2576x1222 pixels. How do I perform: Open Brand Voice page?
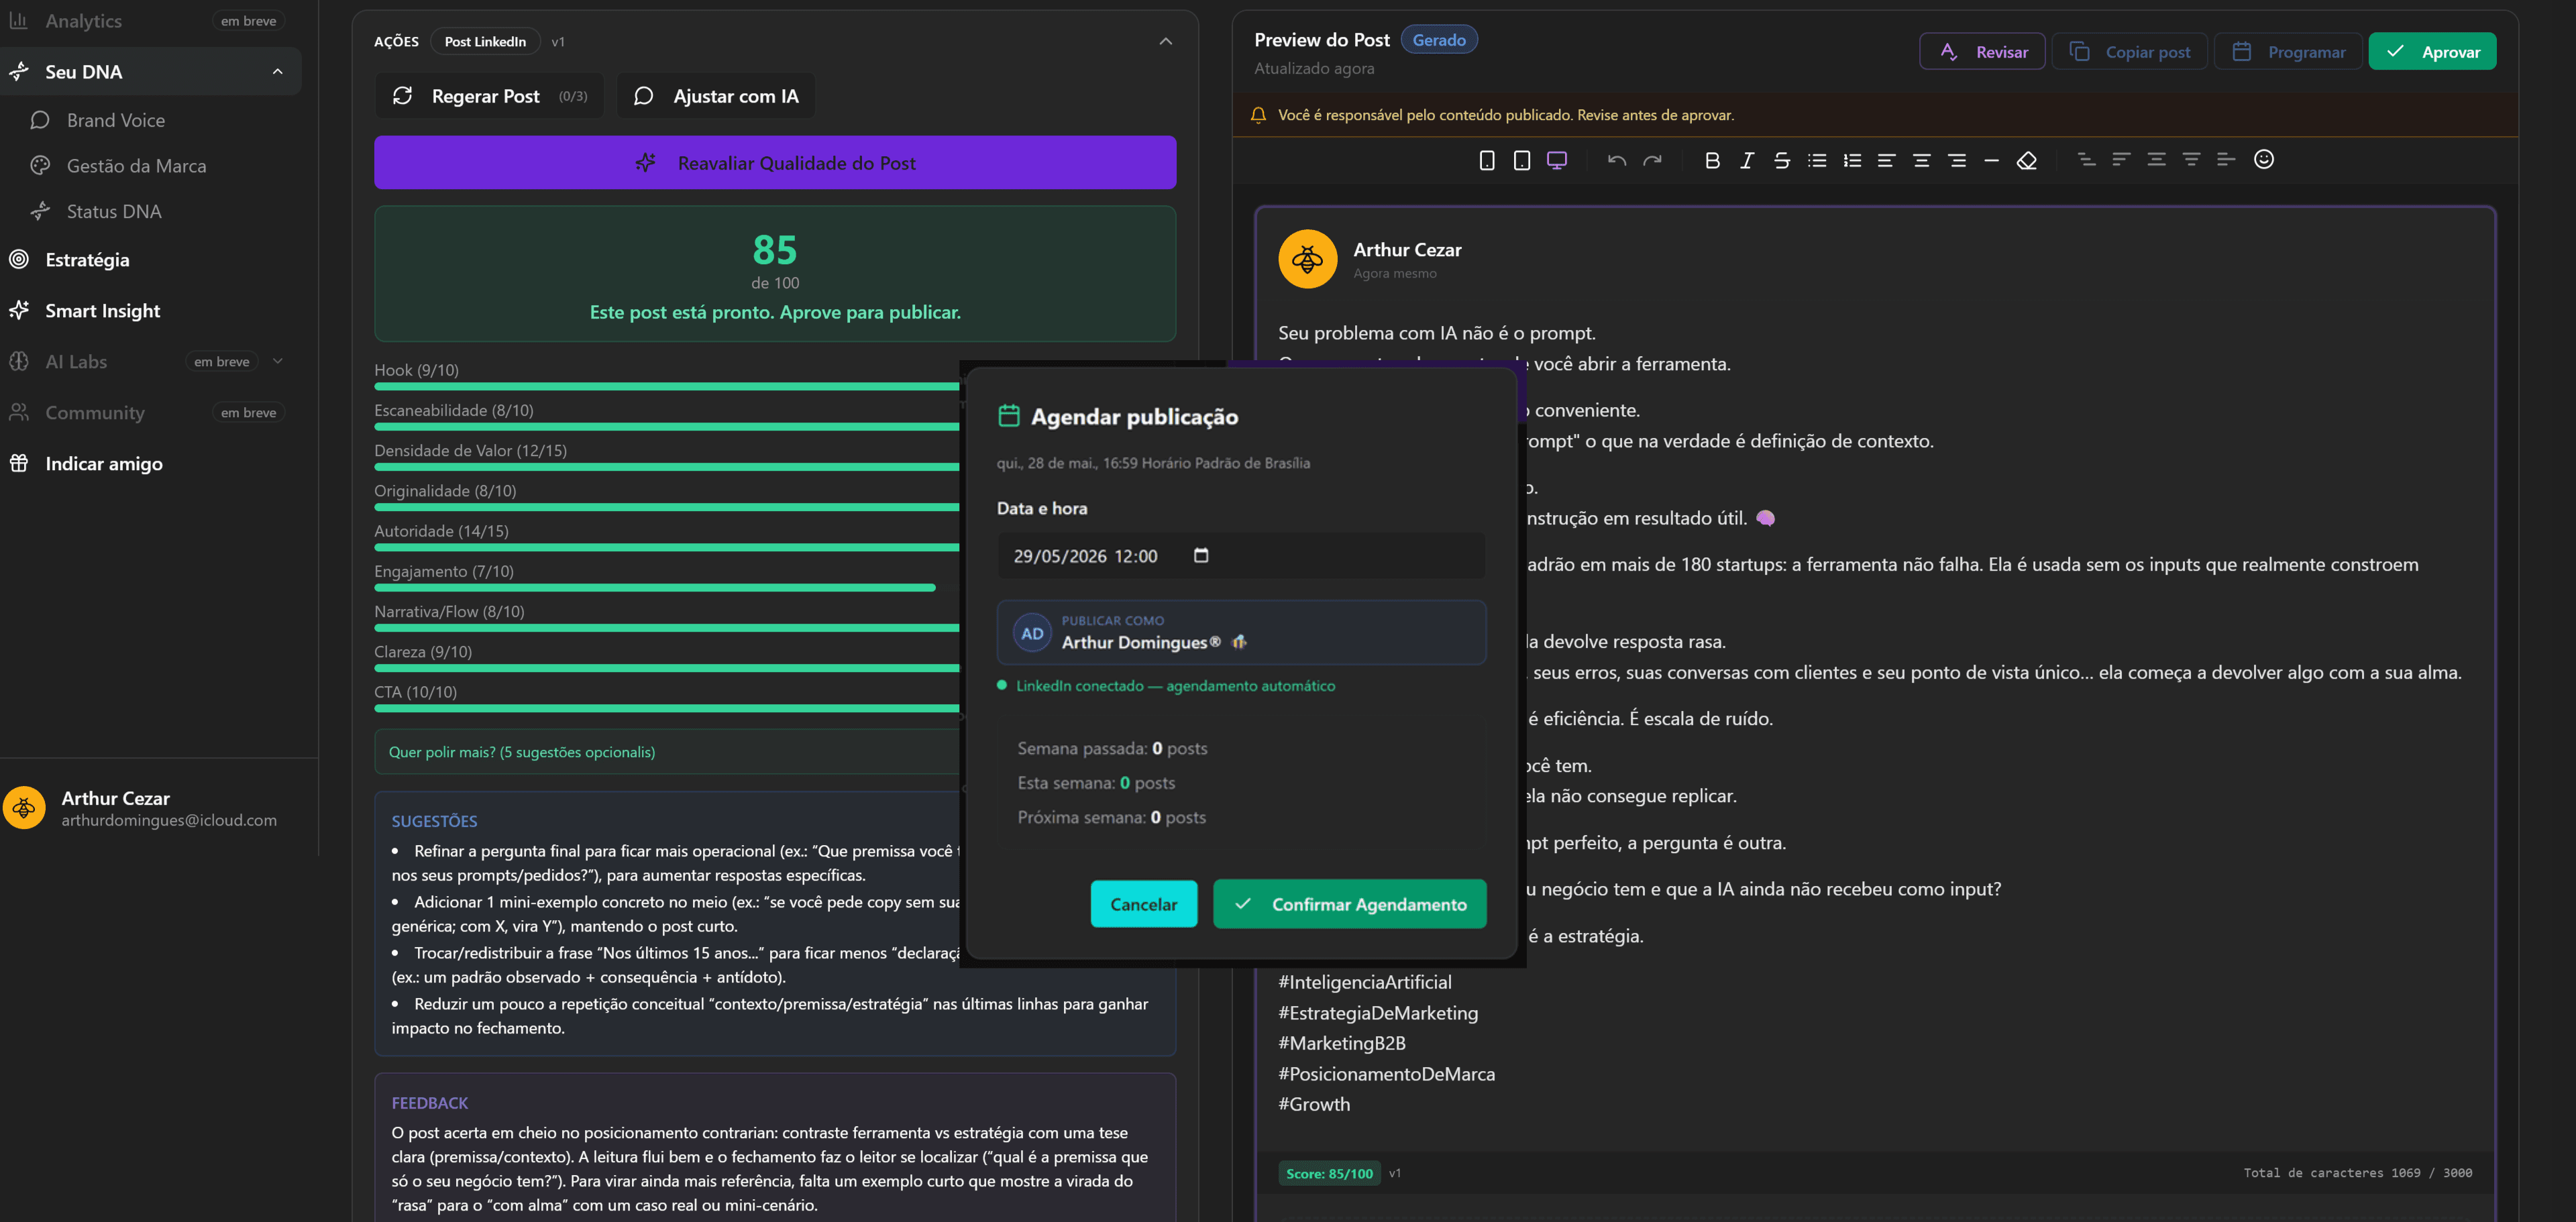pyautogui.click(x=116, y=120)
